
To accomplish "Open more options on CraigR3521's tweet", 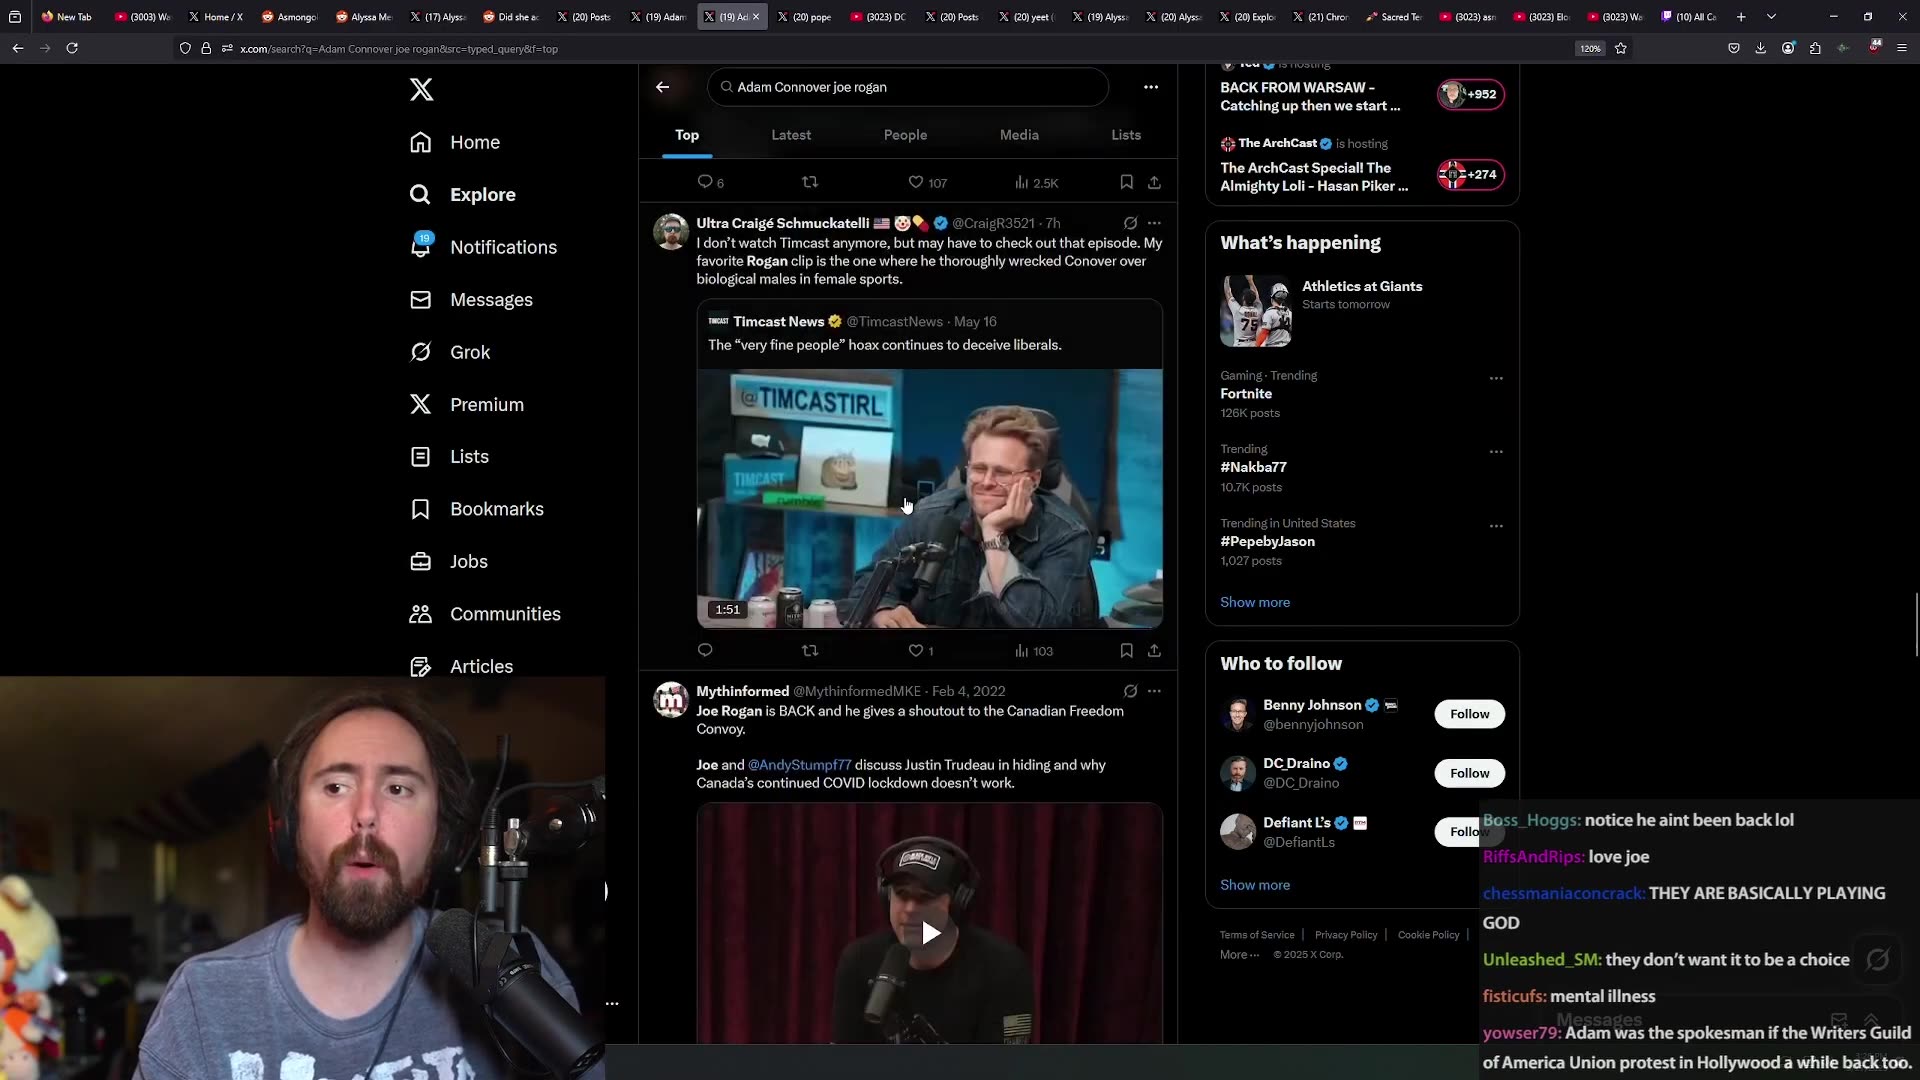I will 1155,223.
